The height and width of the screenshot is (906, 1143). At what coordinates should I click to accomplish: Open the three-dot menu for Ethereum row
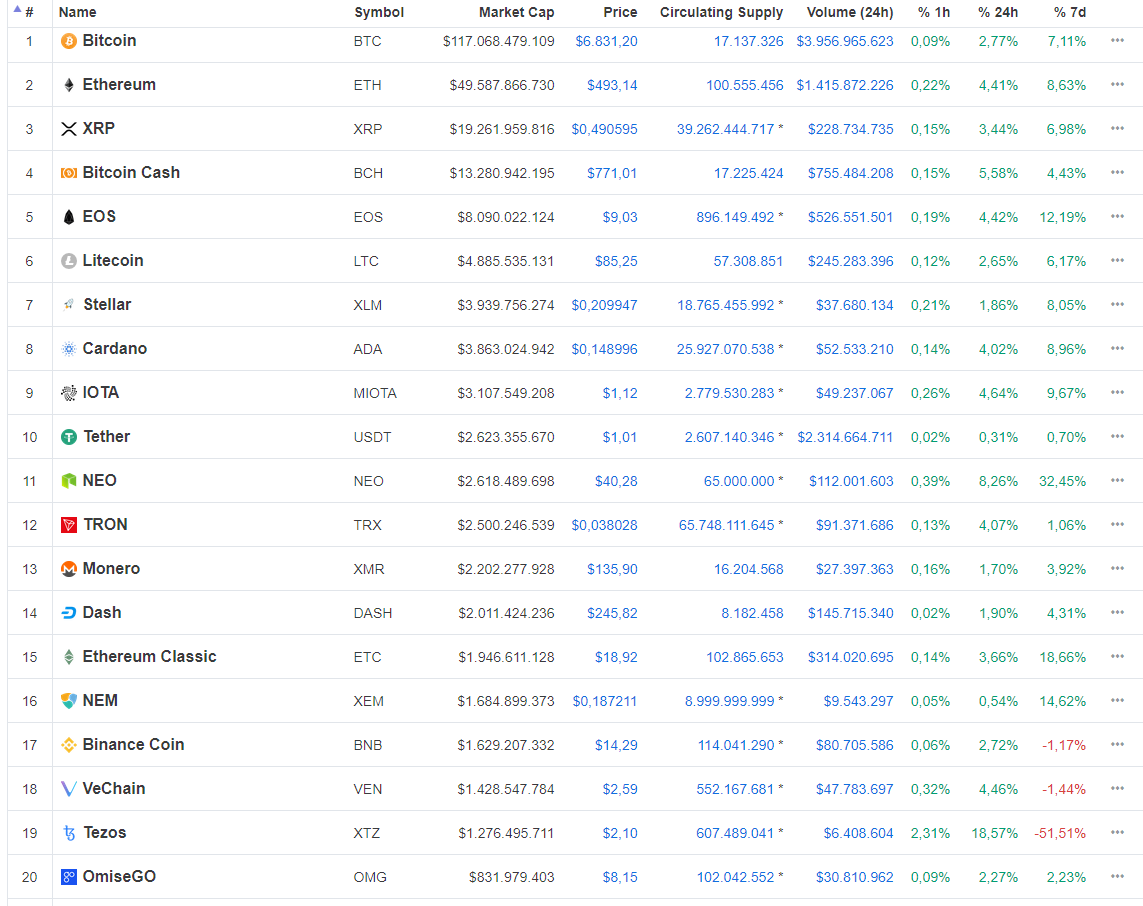tap(1117, 85)
